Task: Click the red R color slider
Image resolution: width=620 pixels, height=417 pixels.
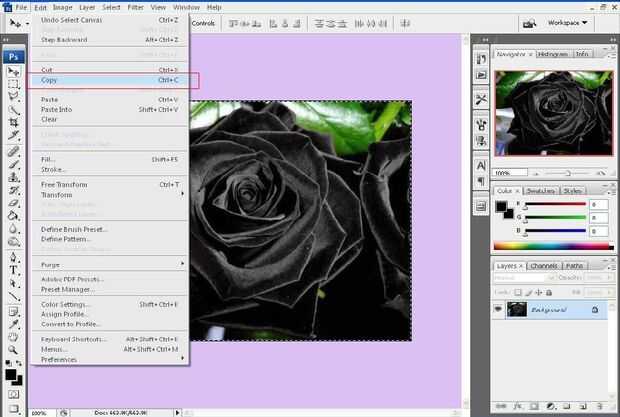Action: pos(555,204)
